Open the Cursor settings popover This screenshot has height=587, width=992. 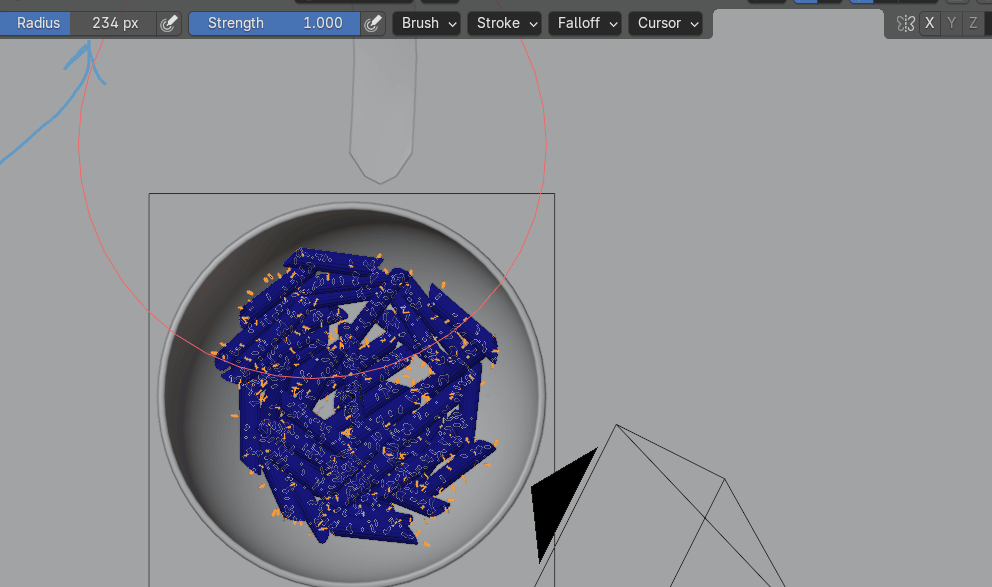664,23
